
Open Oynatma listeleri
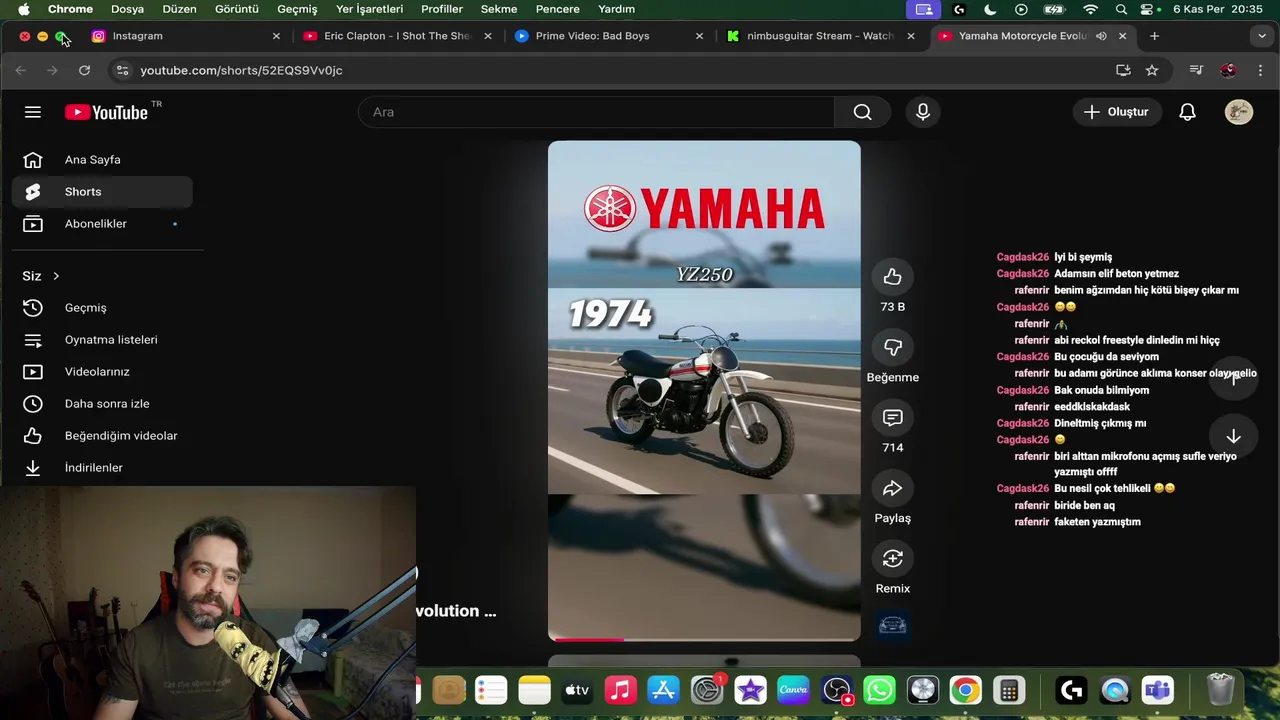[102, 340]
